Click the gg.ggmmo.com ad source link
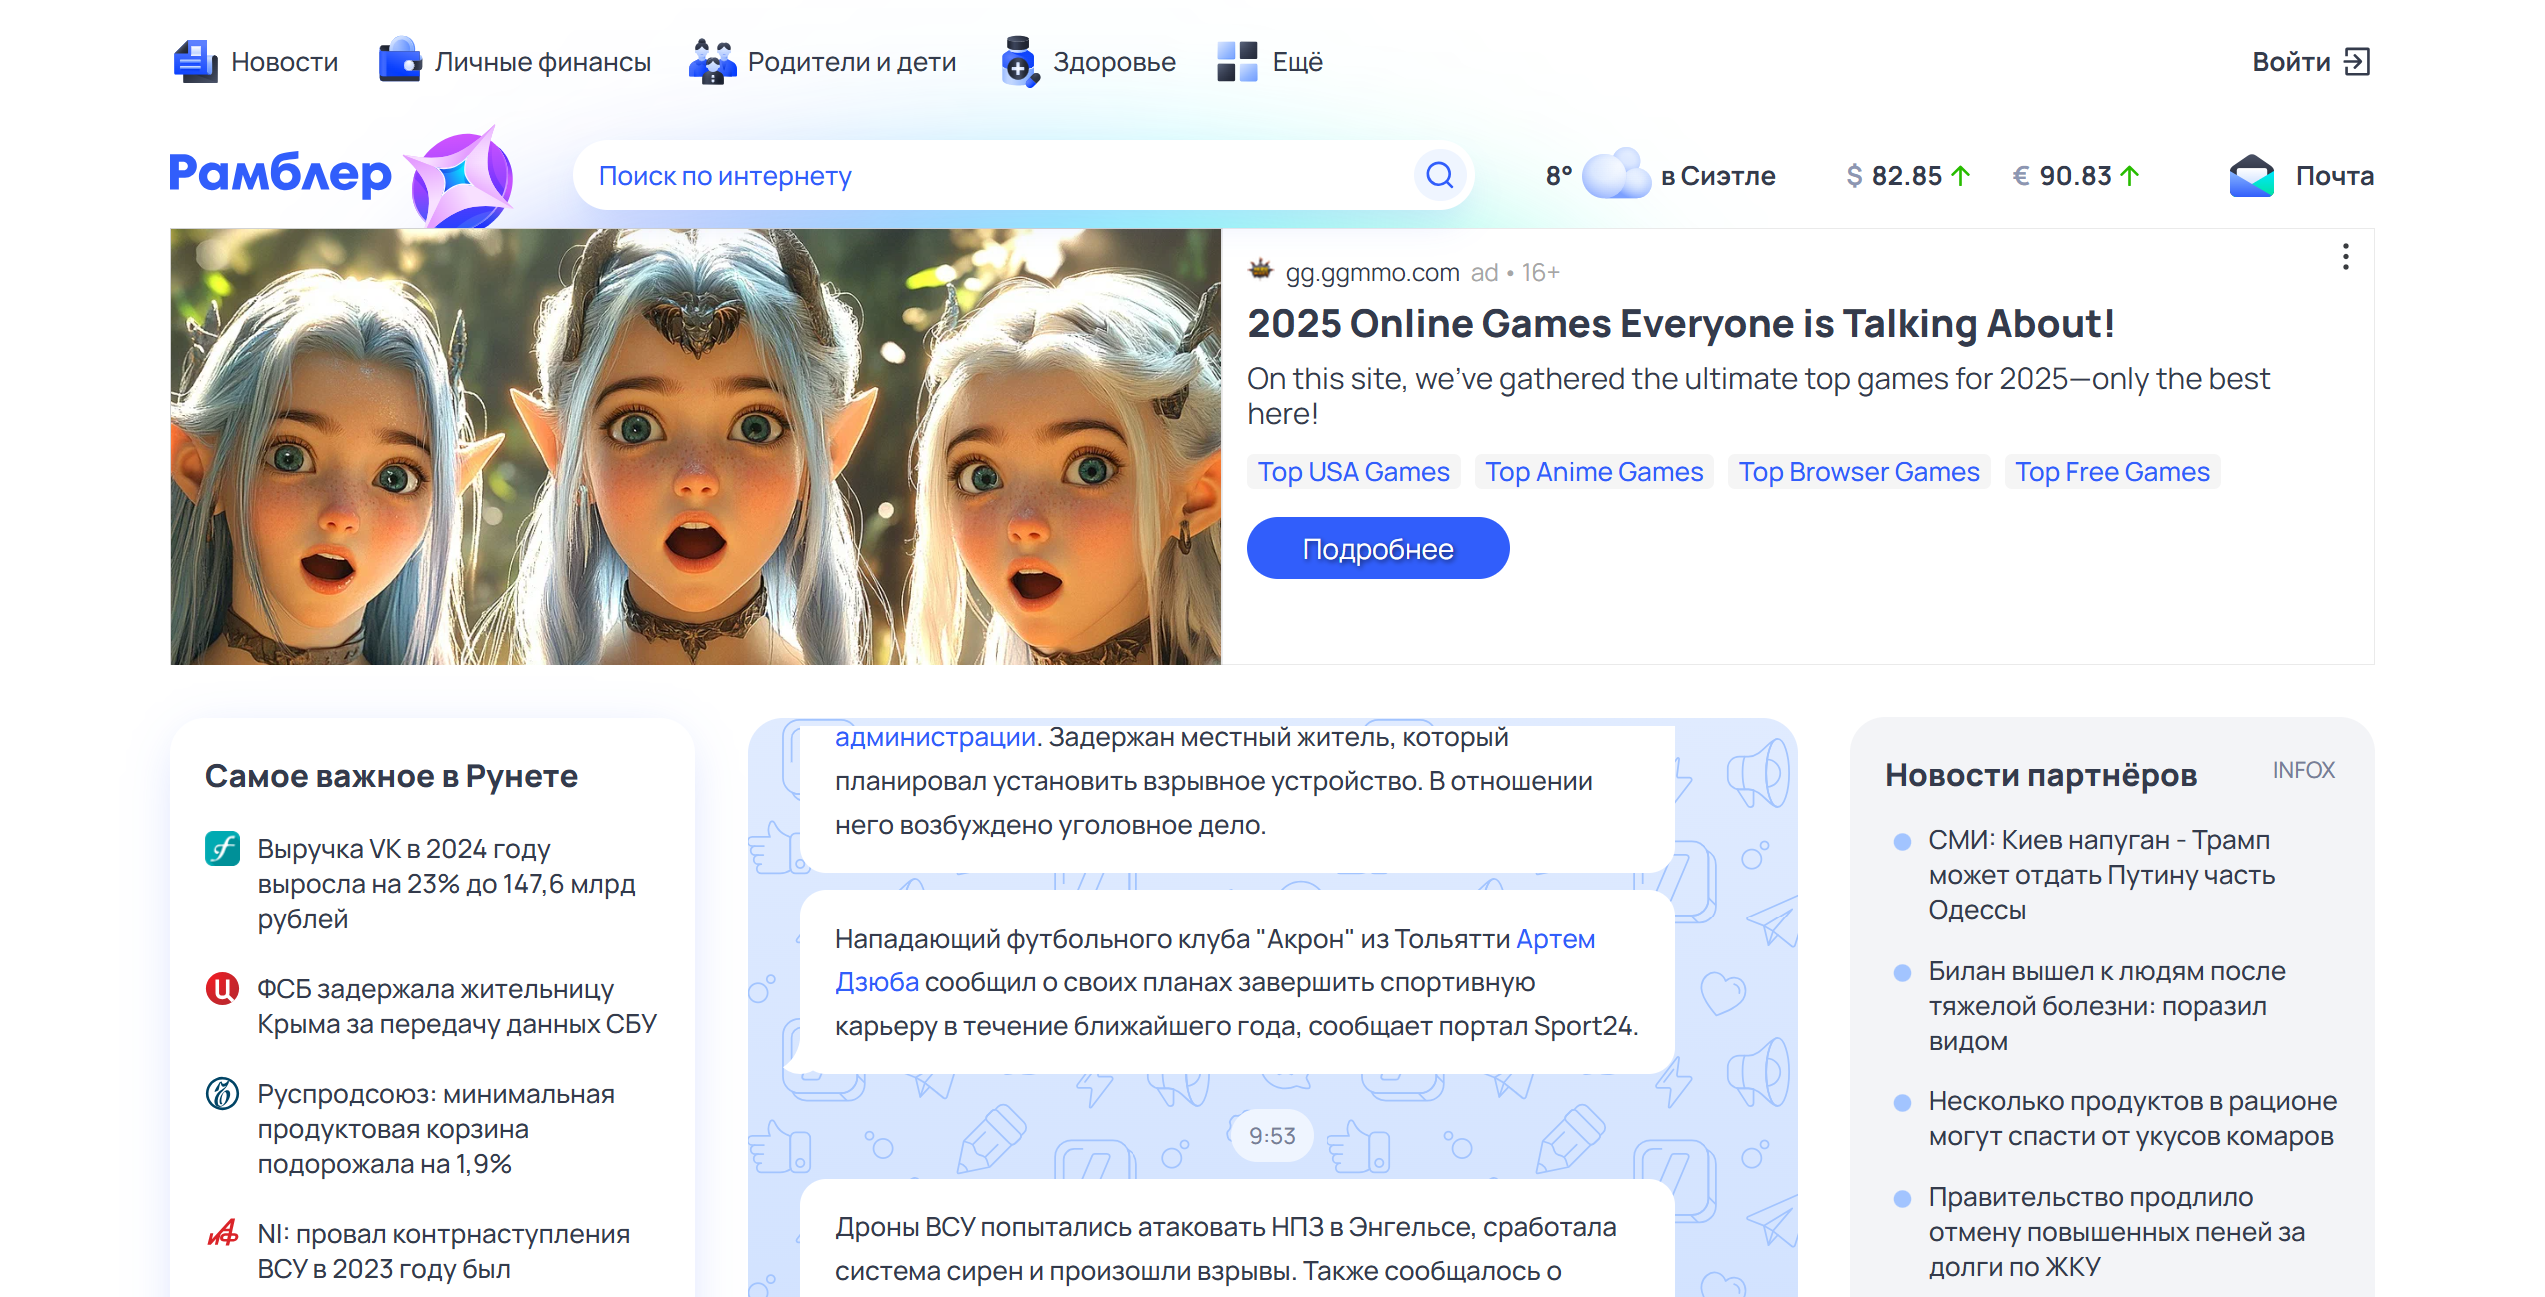 1372,272
